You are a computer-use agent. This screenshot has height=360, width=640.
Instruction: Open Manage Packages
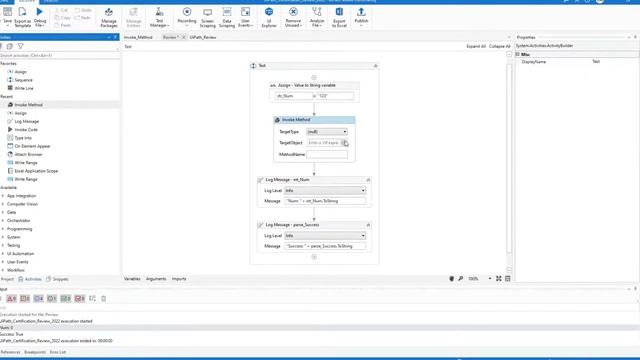pyautogui.click(x=109, y=18)
